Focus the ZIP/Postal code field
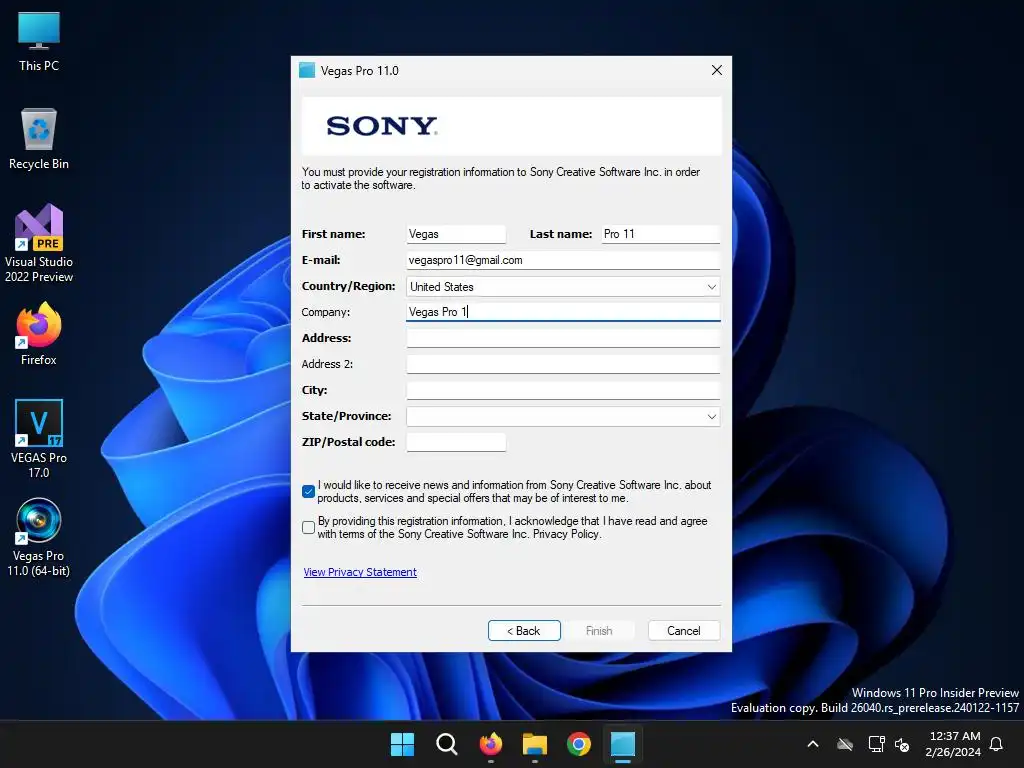 tap(456, 442)
